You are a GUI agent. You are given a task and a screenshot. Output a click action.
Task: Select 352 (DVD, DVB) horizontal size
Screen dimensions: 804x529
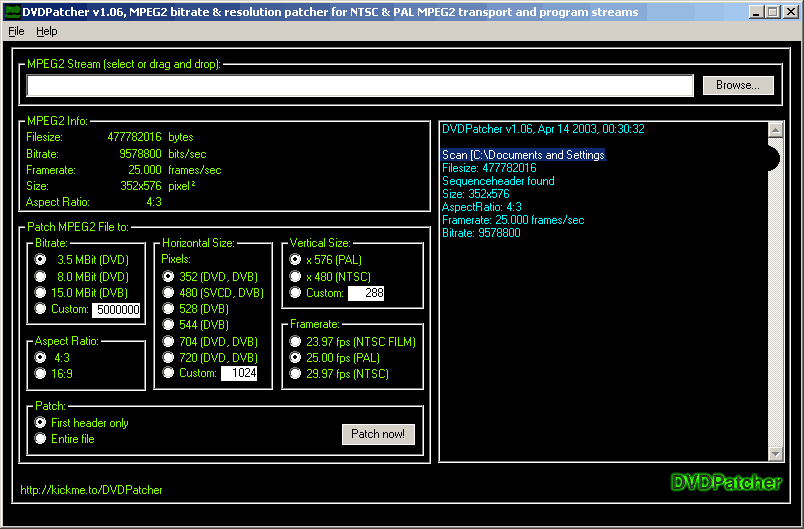pos(168,276)
